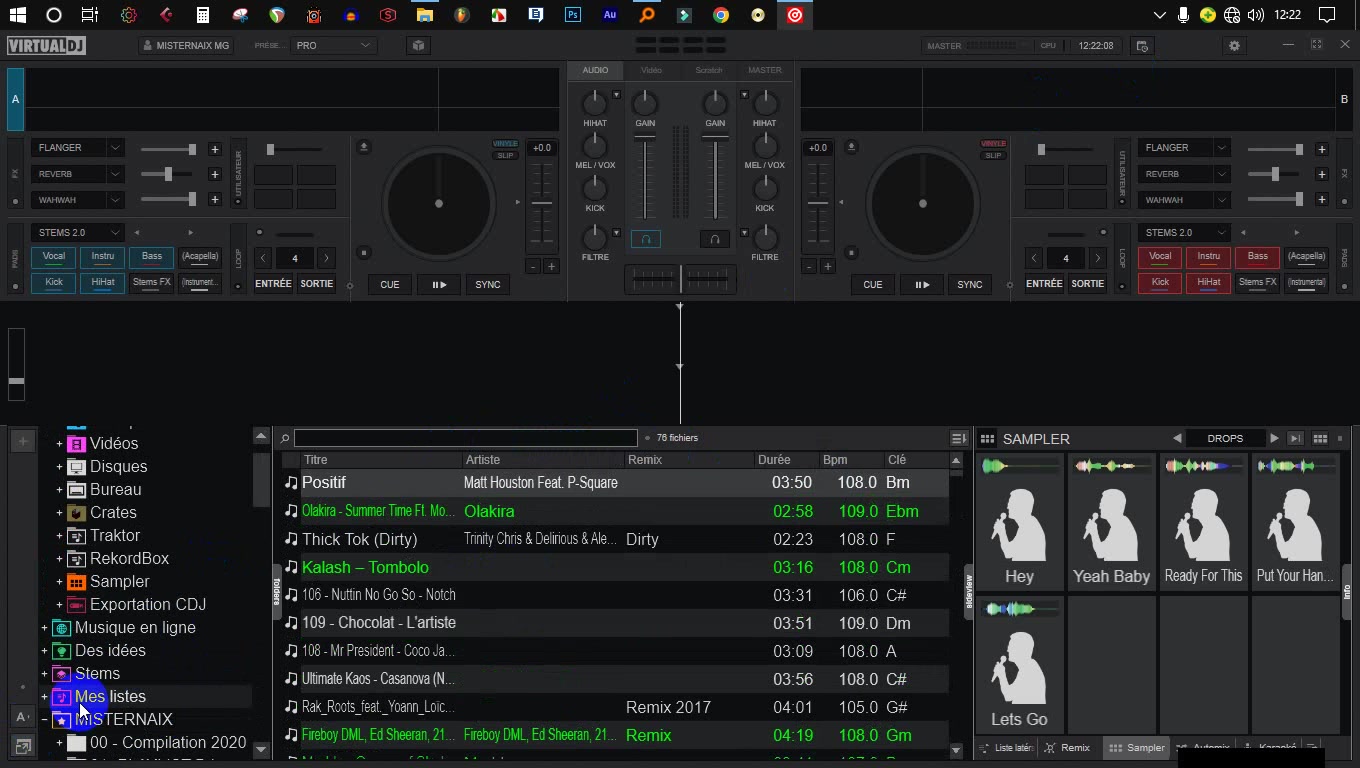Click the 3D cube icon beside the PRO layout
1360x768 pixels.
(x=418, y=45)
